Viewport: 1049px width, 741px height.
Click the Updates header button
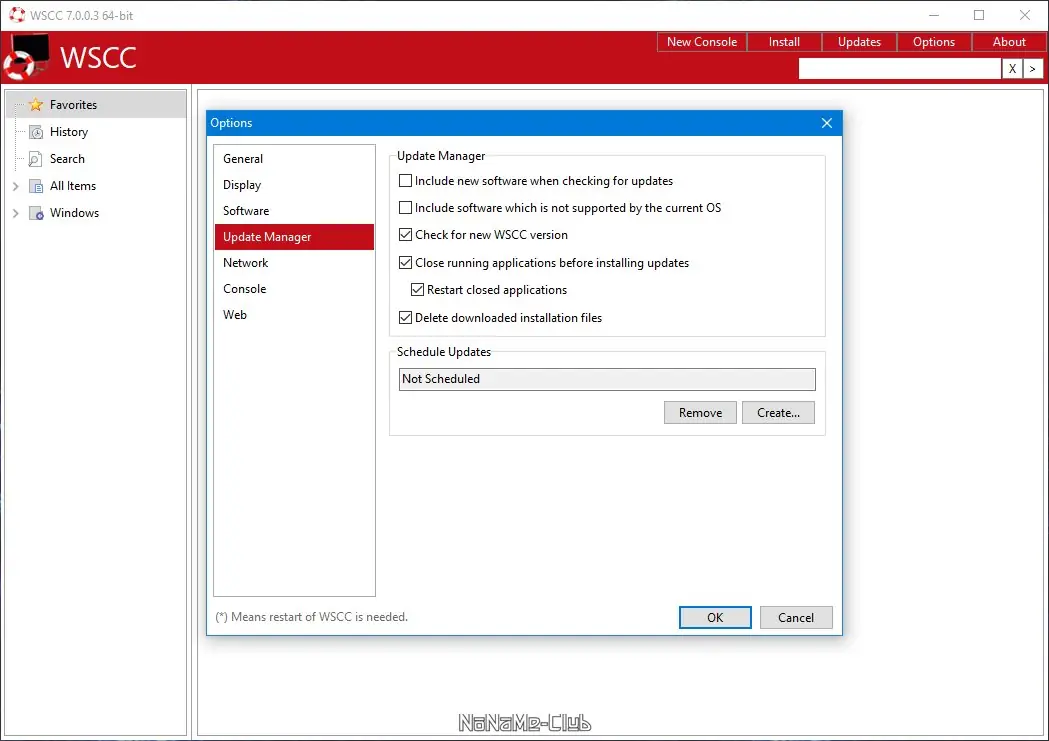tap(859, 42)
